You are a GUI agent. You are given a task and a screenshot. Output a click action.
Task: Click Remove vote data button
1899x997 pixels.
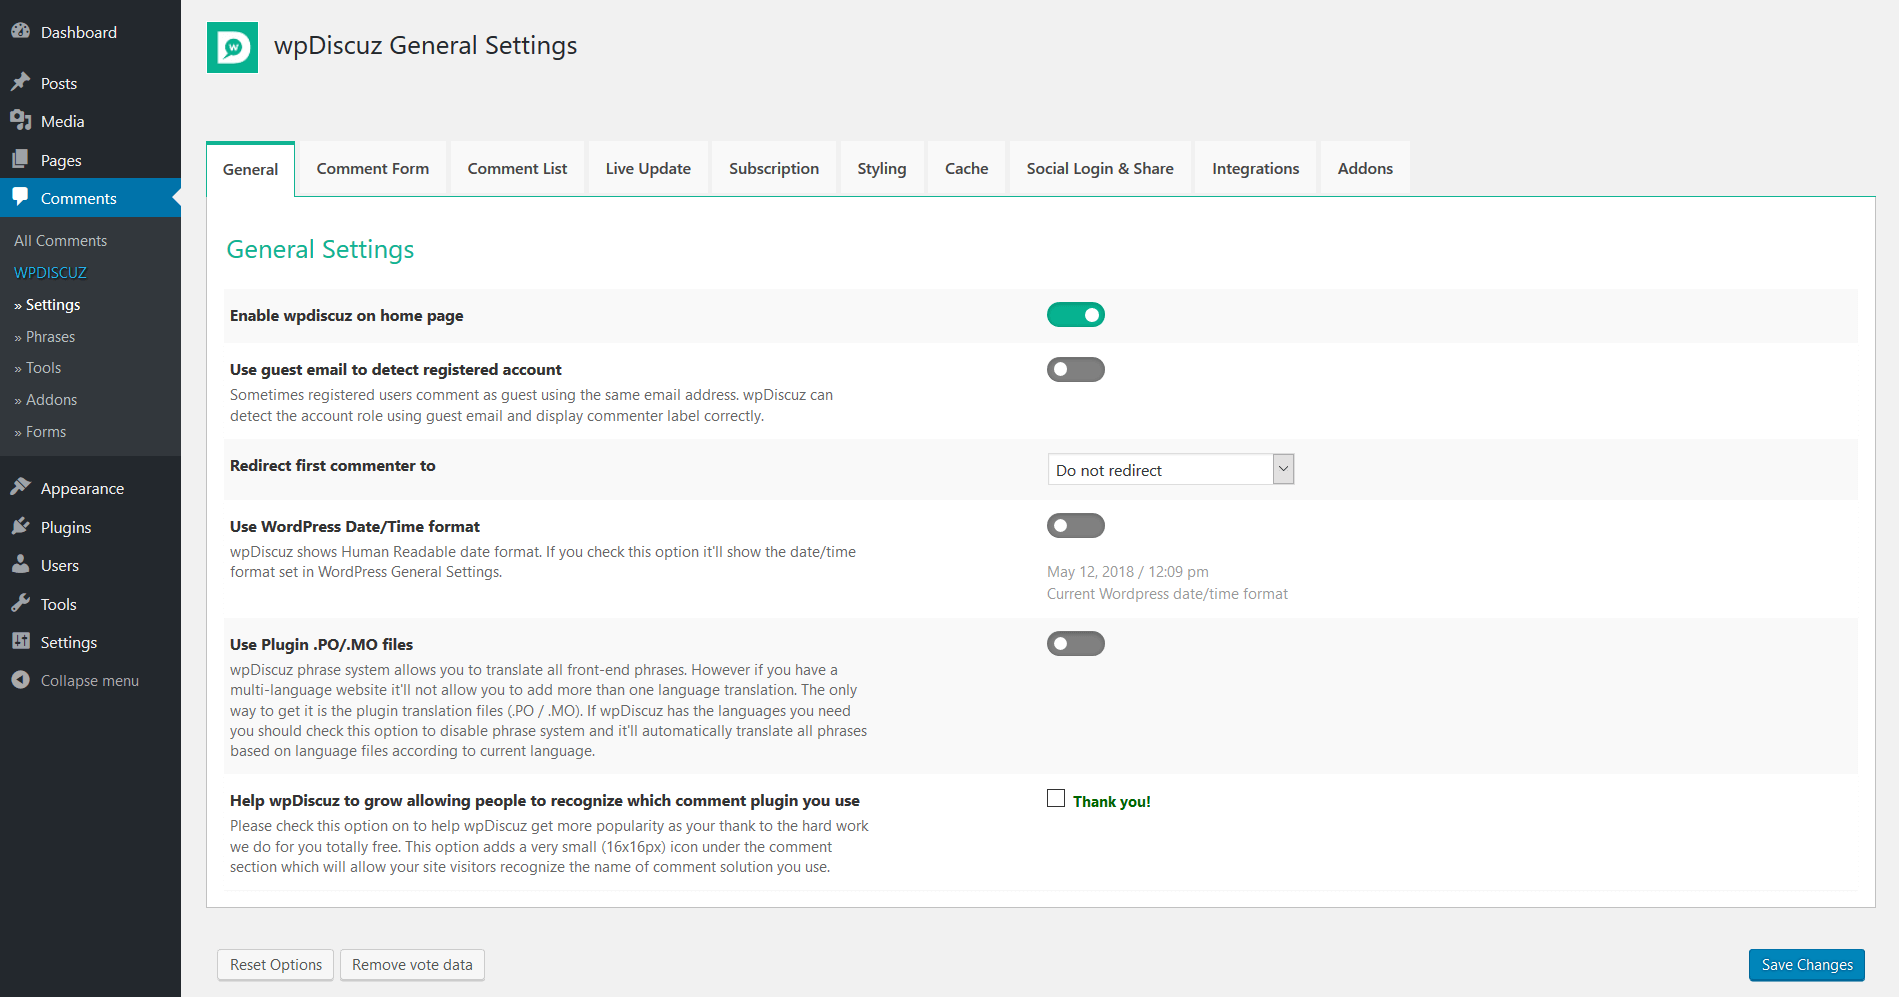(x=412, y=965)
